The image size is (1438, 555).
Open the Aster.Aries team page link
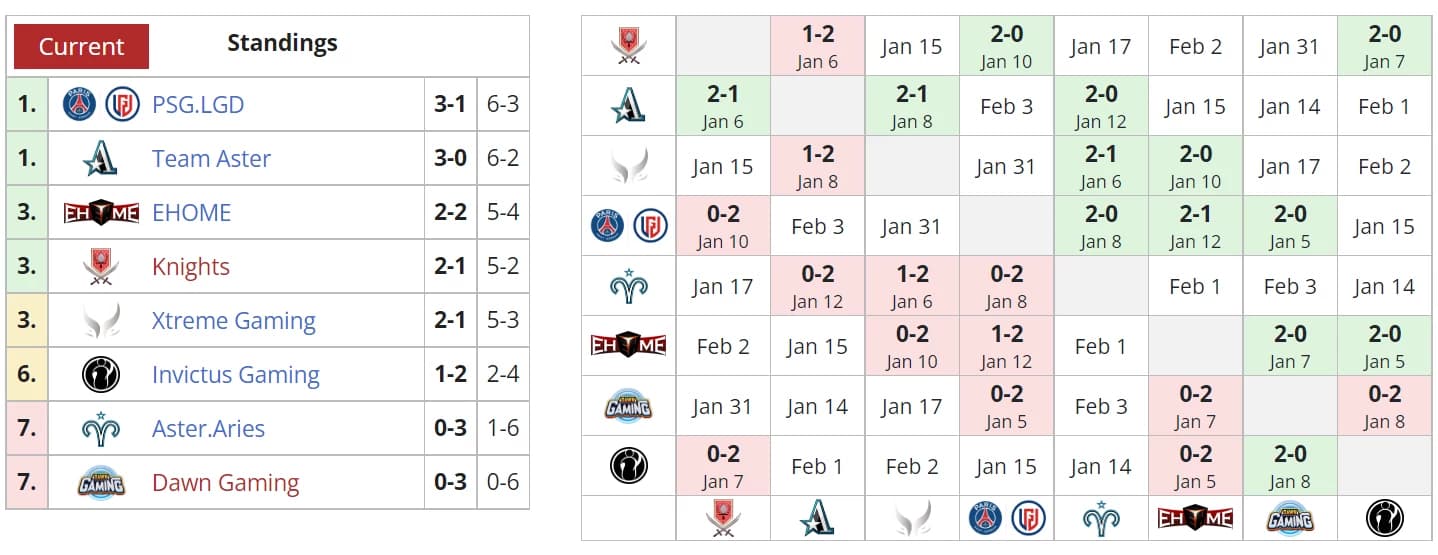pyautogui.click(x=208, y=429)
